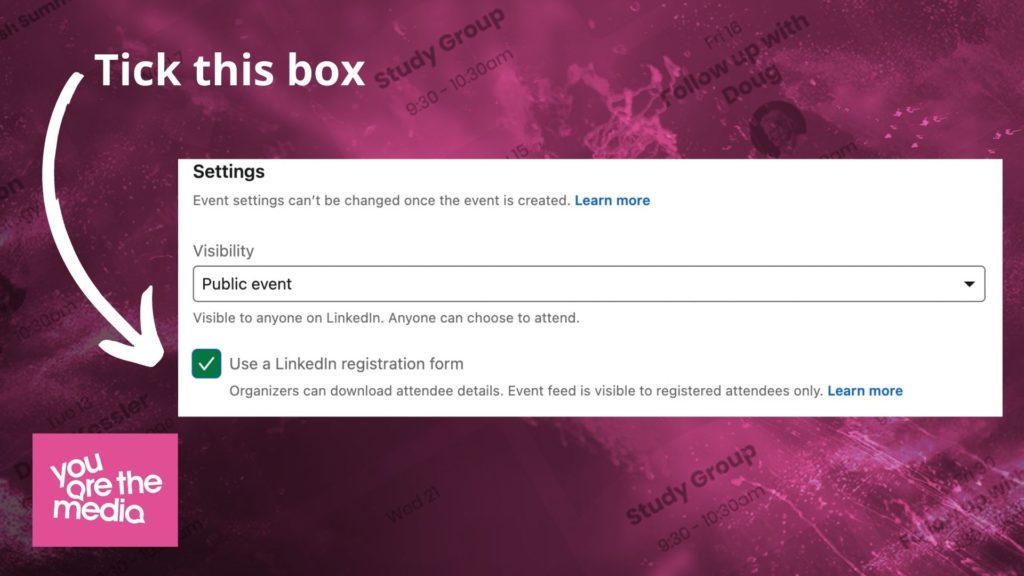Screen dimensions: 1024x576
Task: Click the Settings heading
Action: pyautogui.click(x=229, y=172)
